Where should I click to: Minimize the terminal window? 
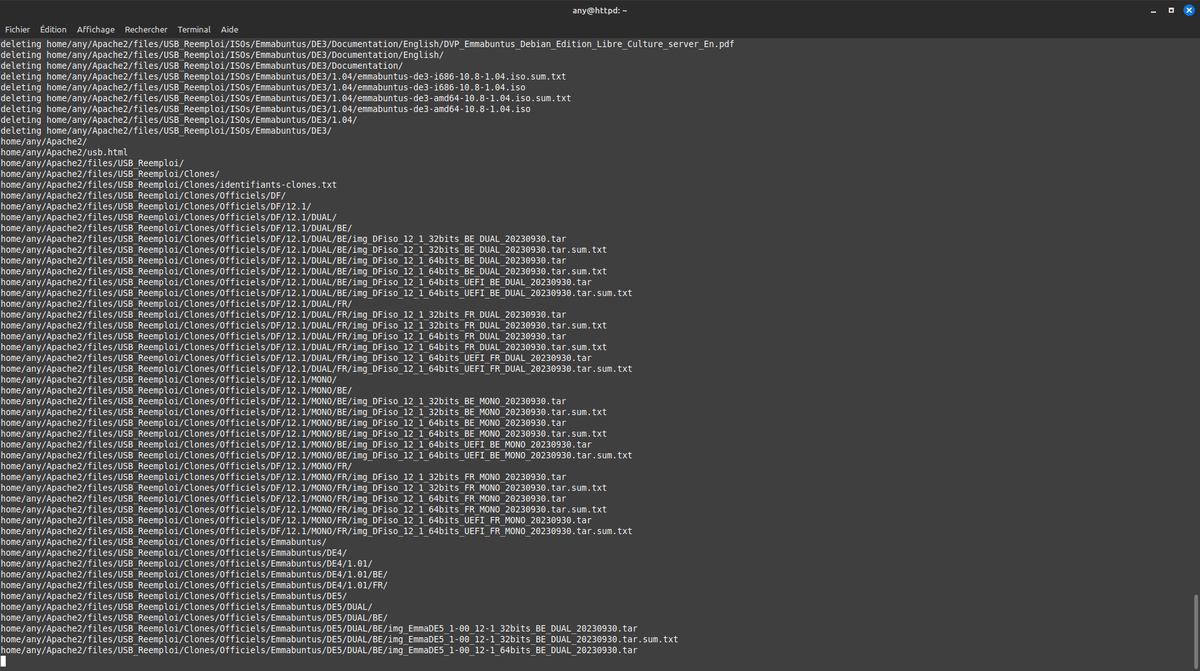(x=1152, y=10)
